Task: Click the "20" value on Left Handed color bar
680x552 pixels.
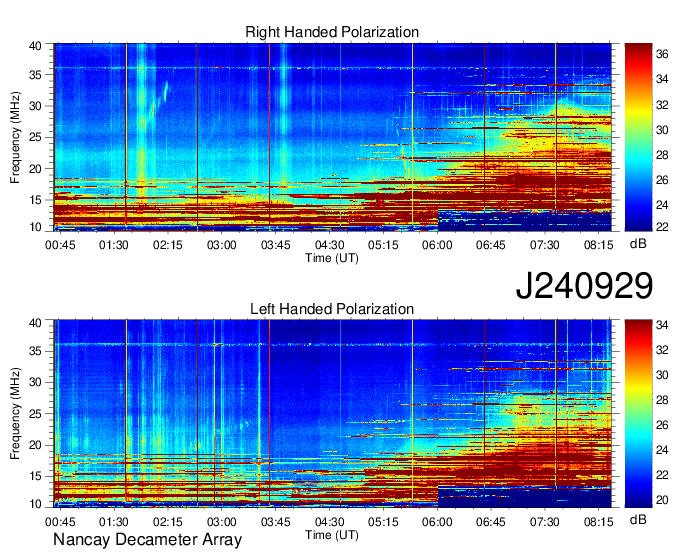Action: (x=662, y=500)
